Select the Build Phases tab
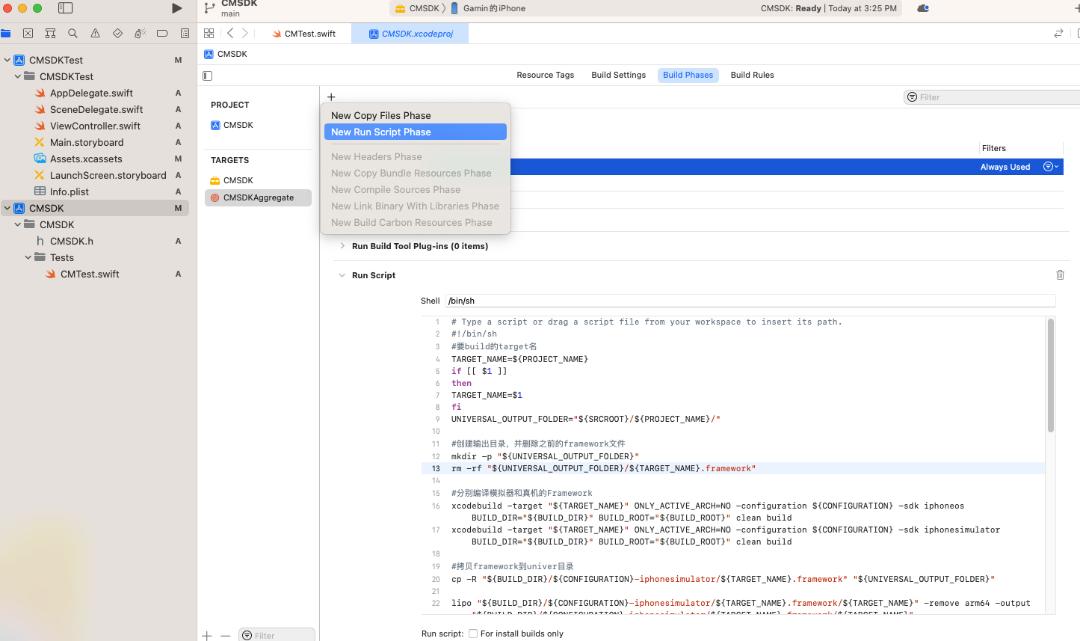Viewport: 1080px width, 641px height. point(688,75)
